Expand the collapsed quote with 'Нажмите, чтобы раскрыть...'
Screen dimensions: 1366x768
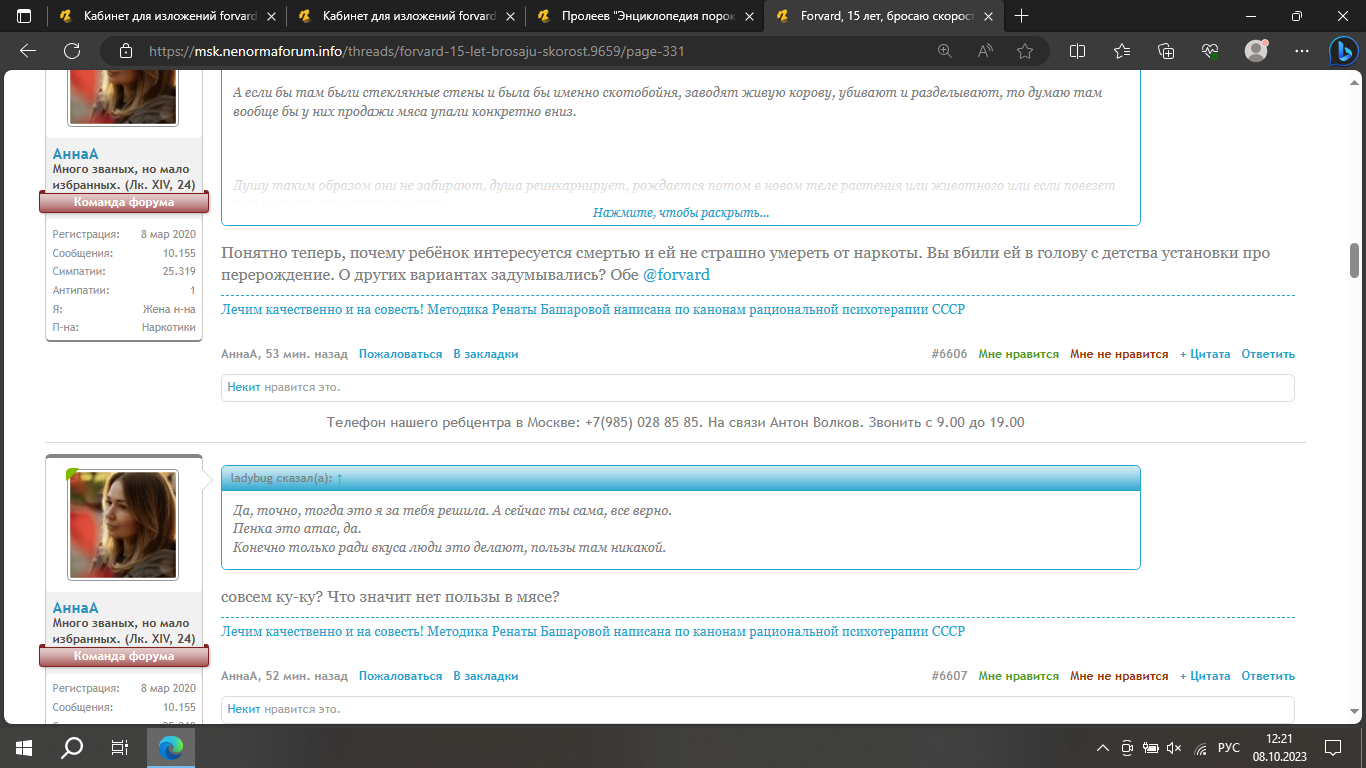[680, 213]
